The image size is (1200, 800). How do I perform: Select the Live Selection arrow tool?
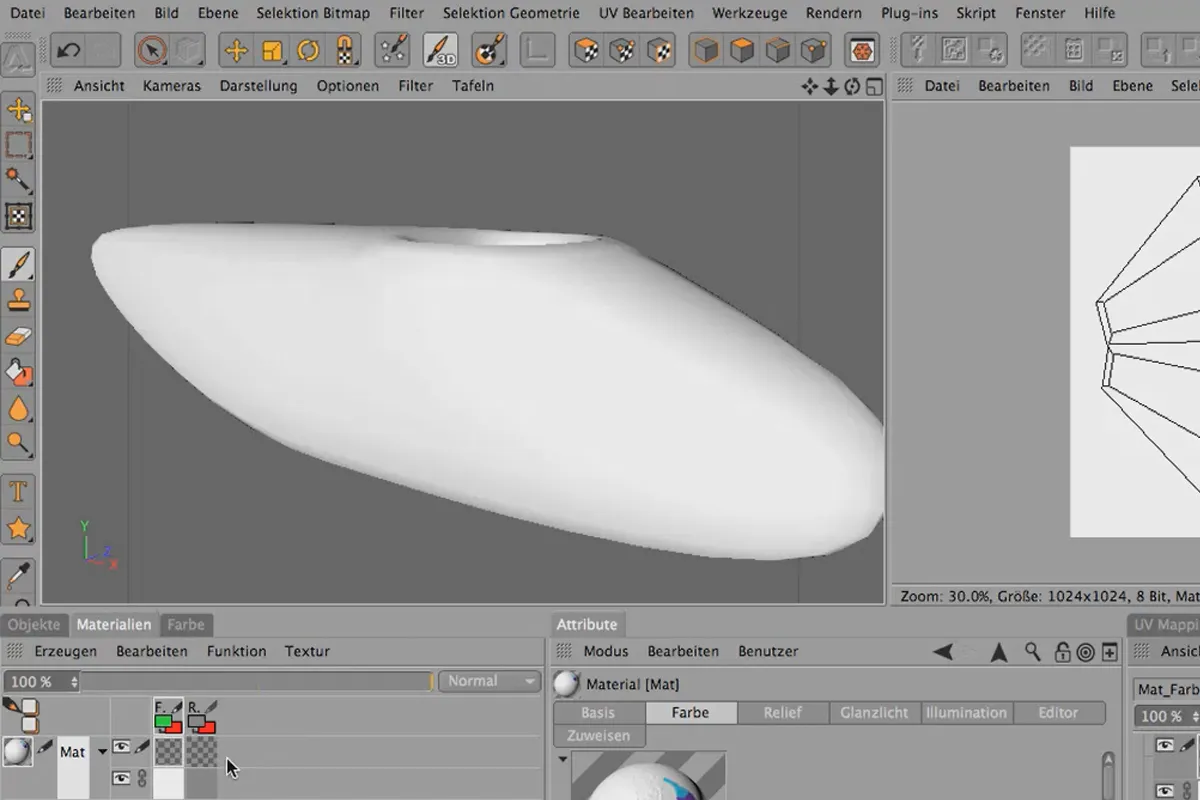[x=152, y=50]
